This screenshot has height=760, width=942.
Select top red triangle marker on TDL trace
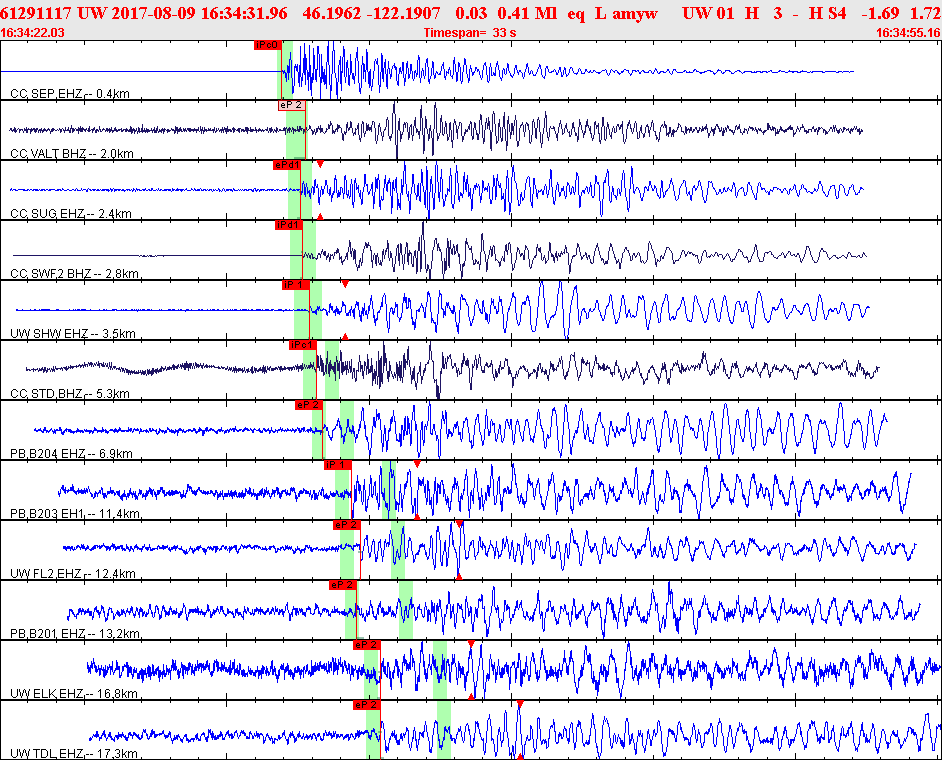pos(520,704)
